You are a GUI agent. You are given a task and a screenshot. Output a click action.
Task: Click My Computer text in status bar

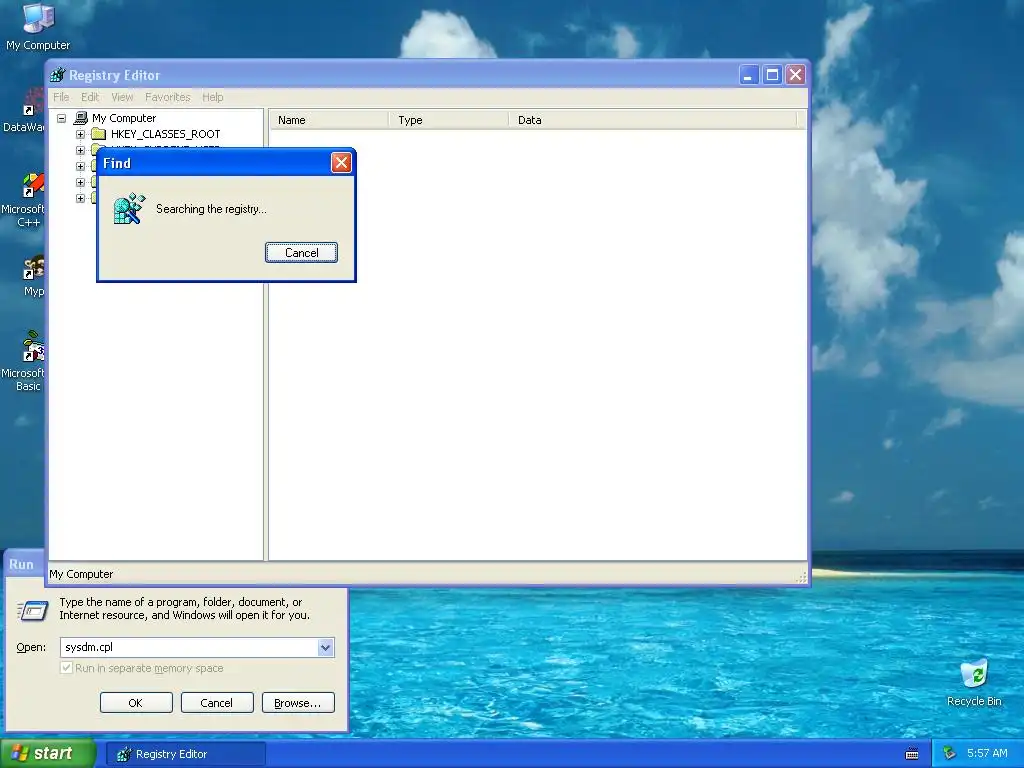[81, 574]
